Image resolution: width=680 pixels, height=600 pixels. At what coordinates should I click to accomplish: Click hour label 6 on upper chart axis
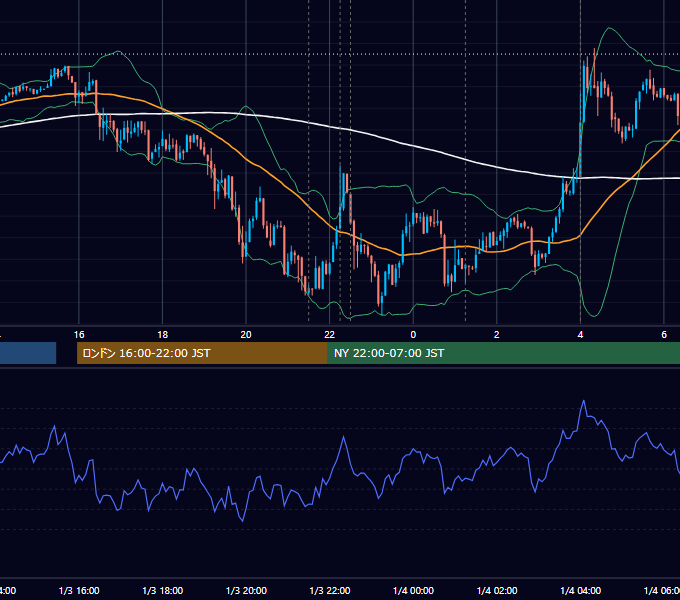664,335
